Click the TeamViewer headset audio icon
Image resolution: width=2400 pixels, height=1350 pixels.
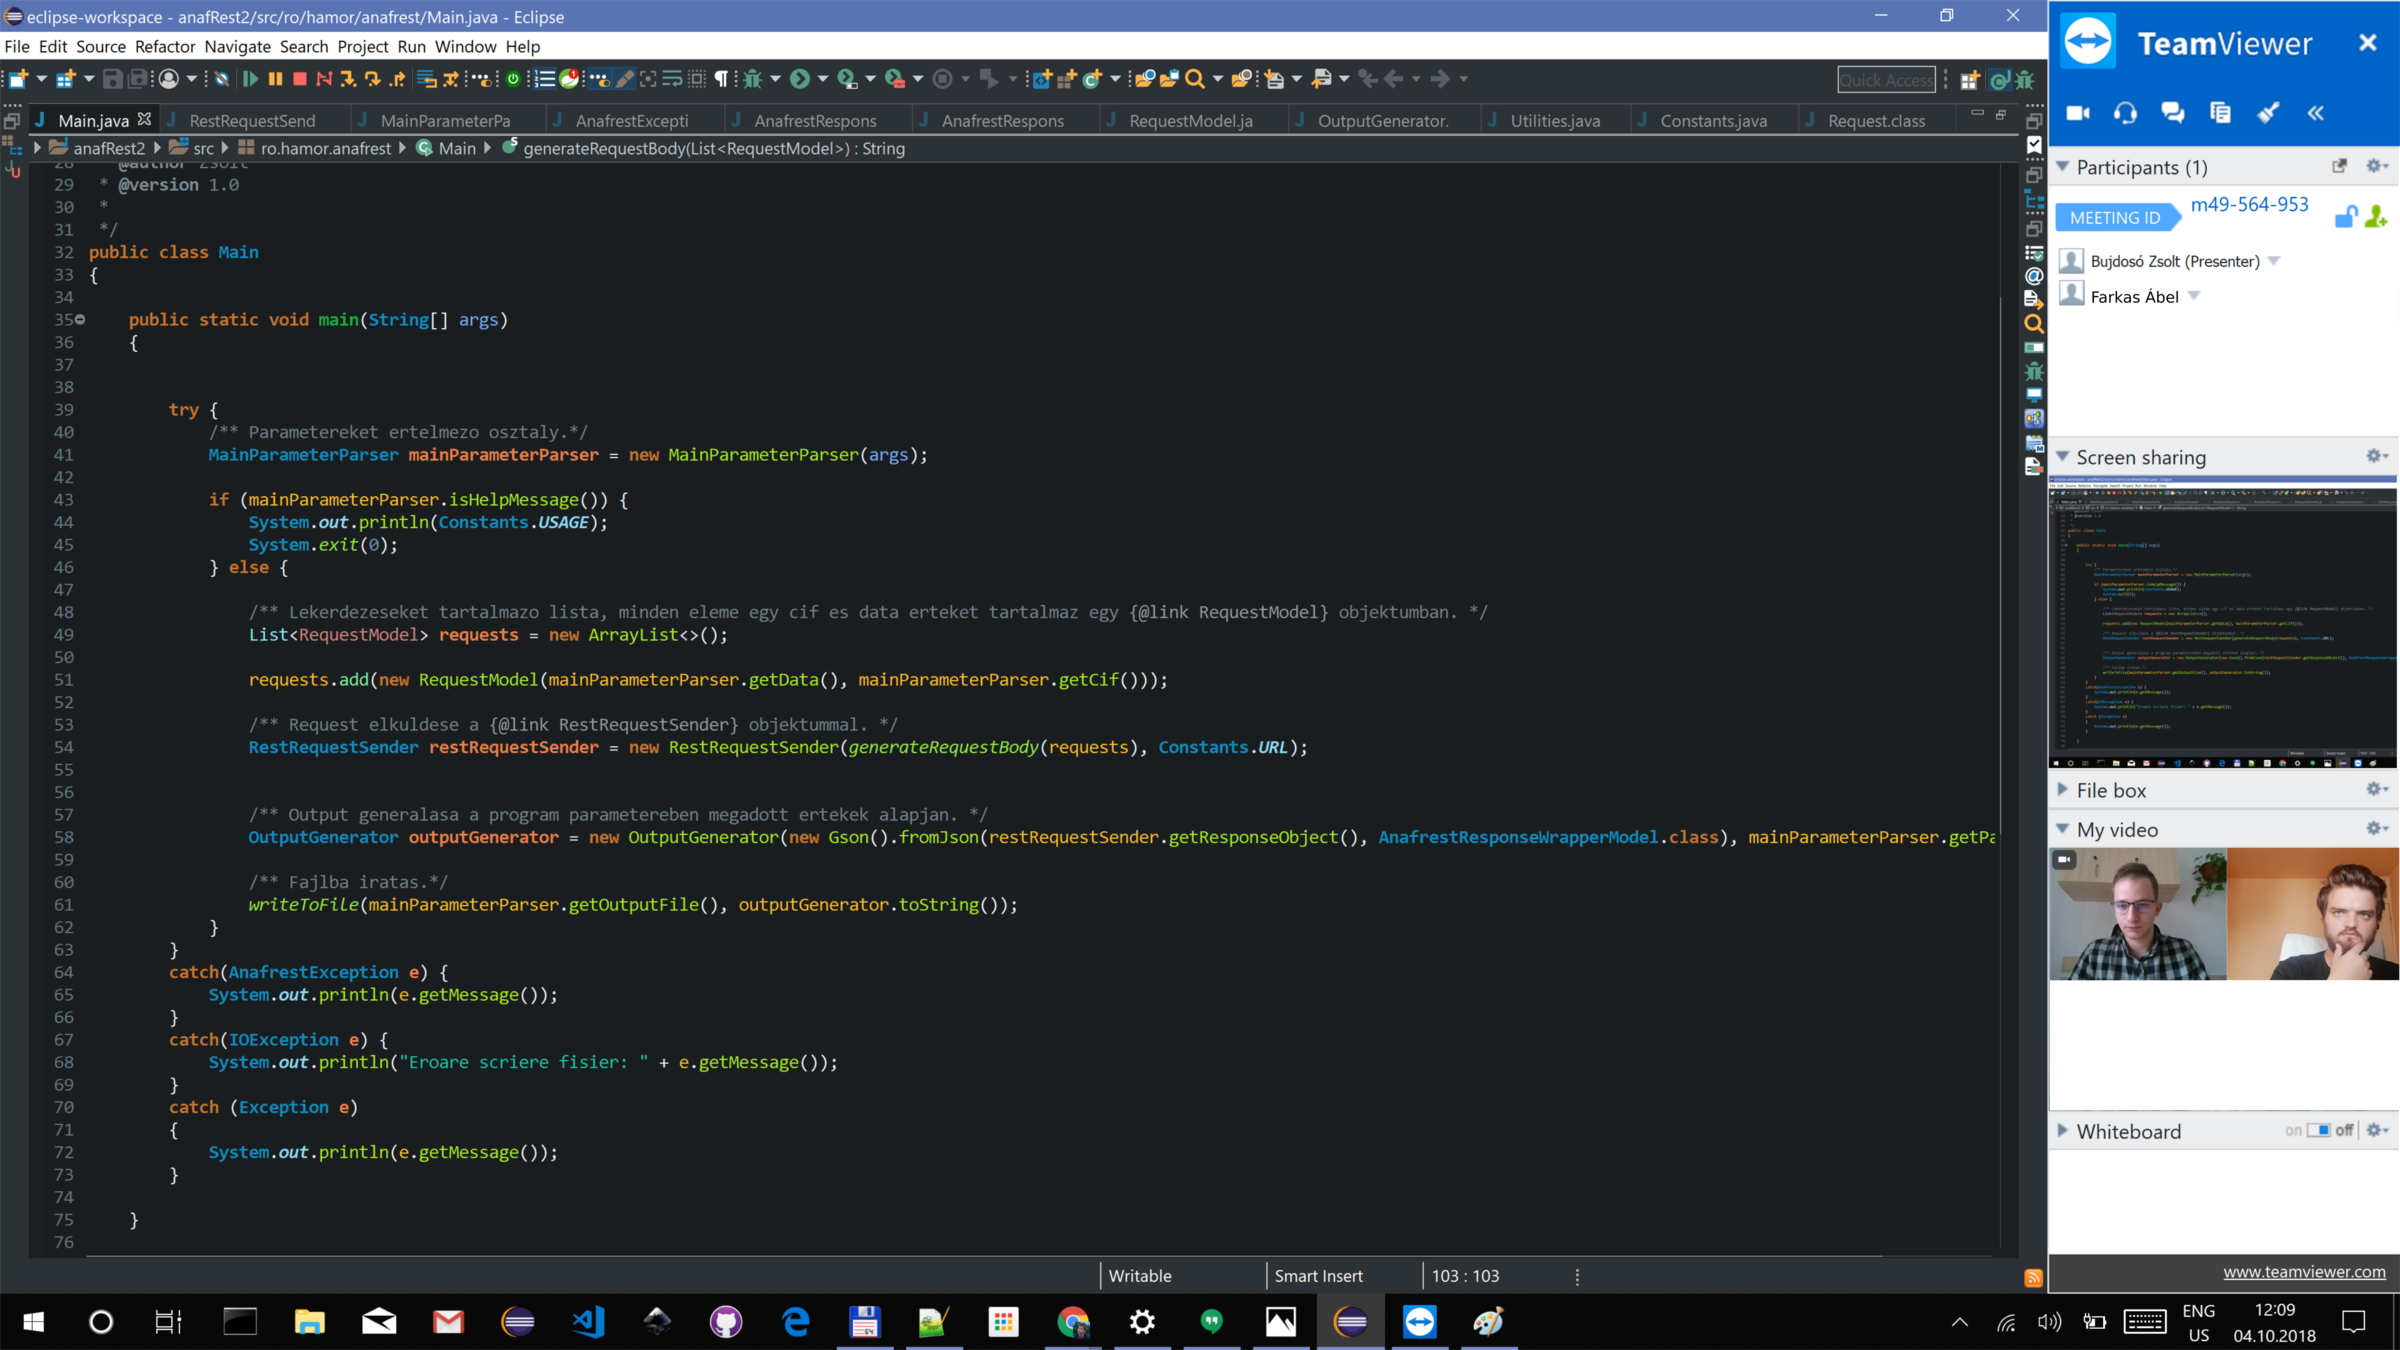point(2125,113)
